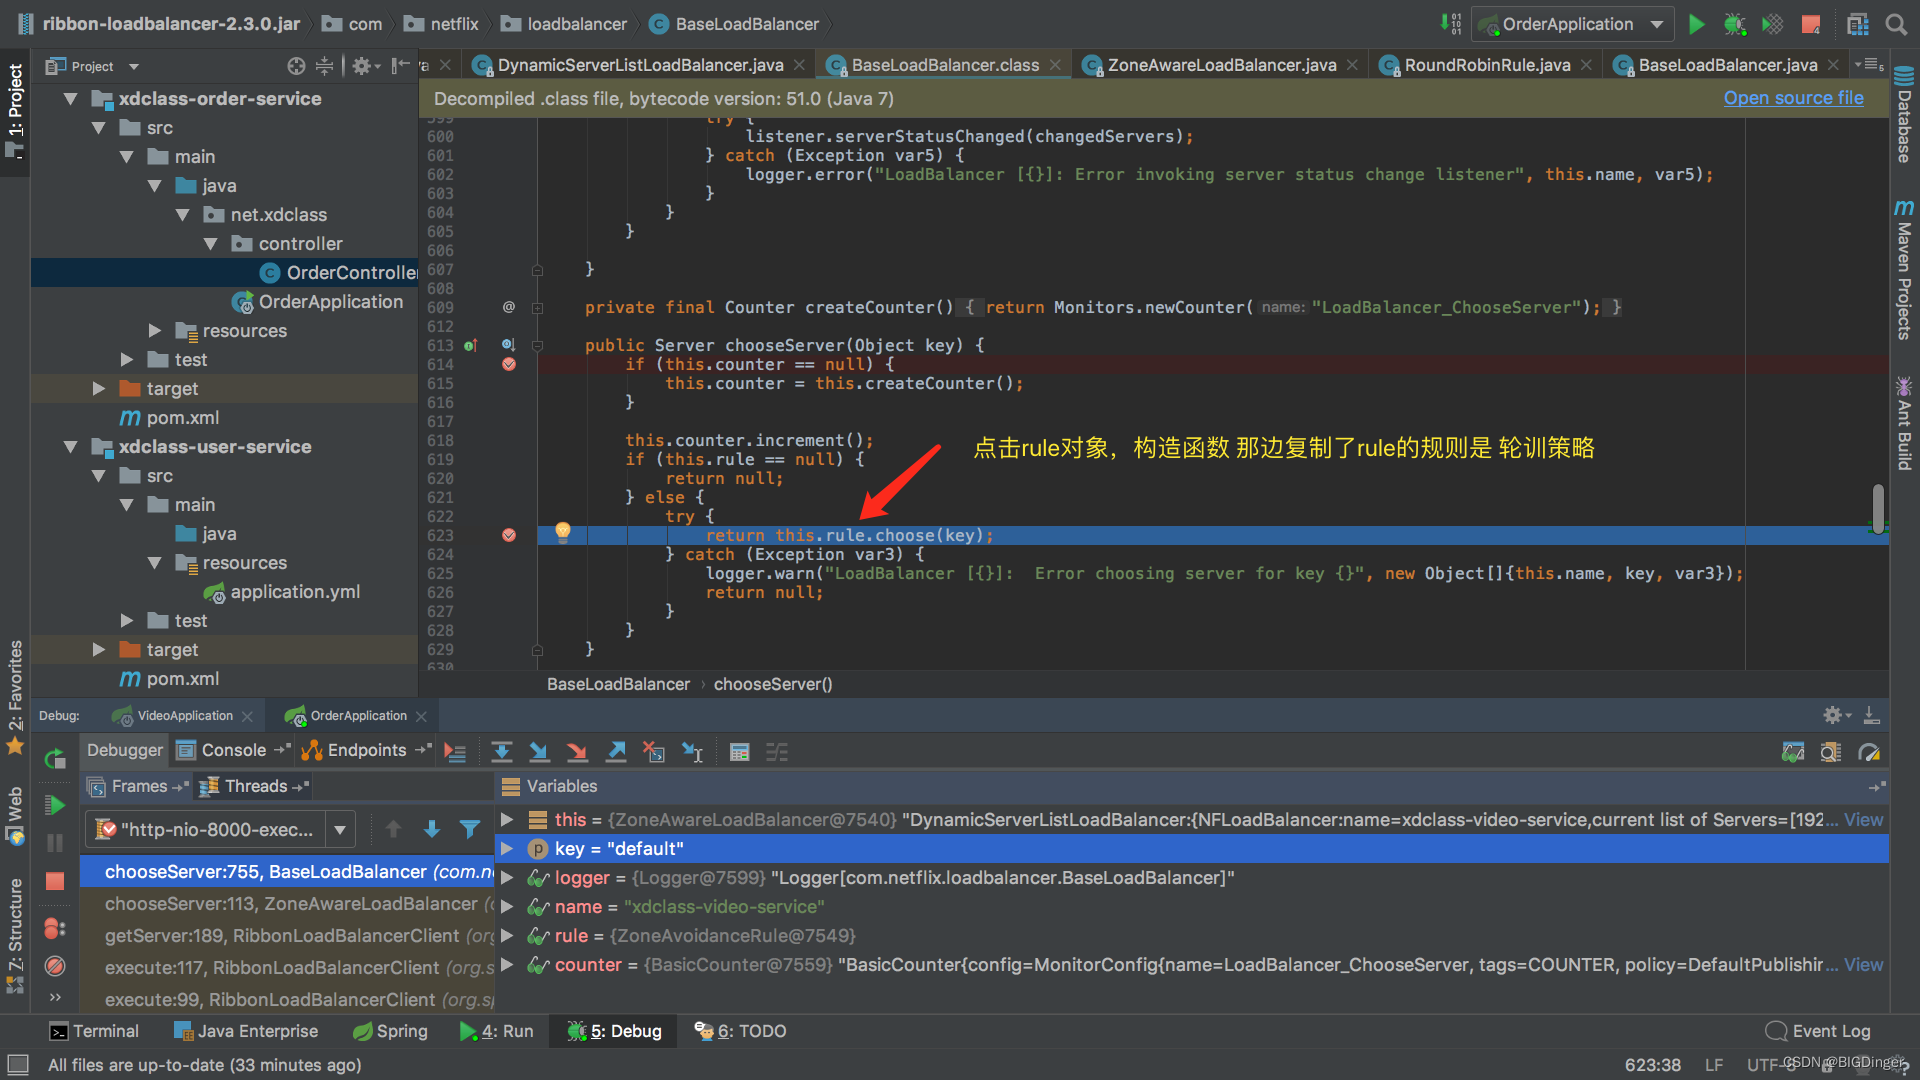Click the Show Execution Point icon
This screenshot has height=1080, width=1920.
[455, 752]
